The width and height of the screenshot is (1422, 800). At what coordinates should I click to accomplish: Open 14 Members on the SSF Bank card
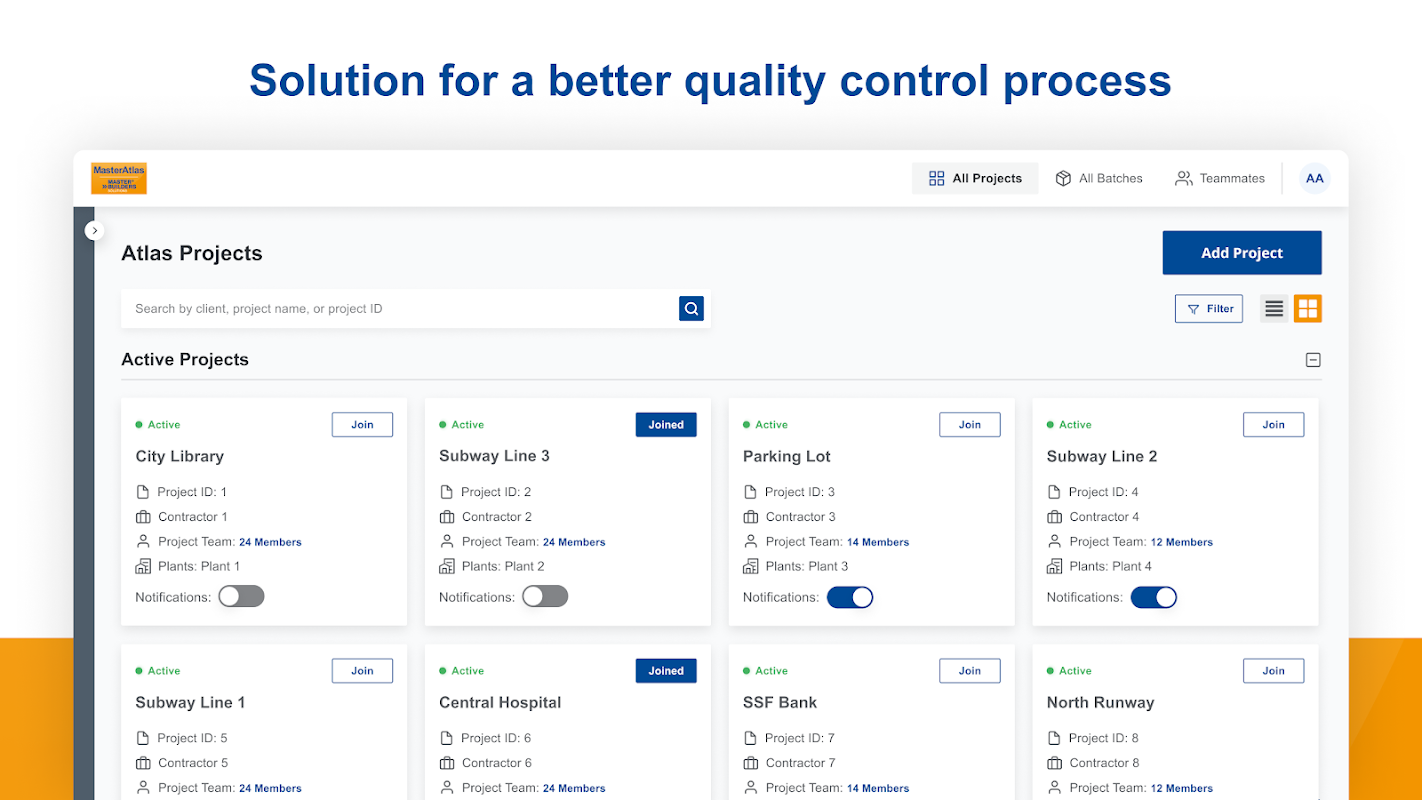click(x=878, y=788)
